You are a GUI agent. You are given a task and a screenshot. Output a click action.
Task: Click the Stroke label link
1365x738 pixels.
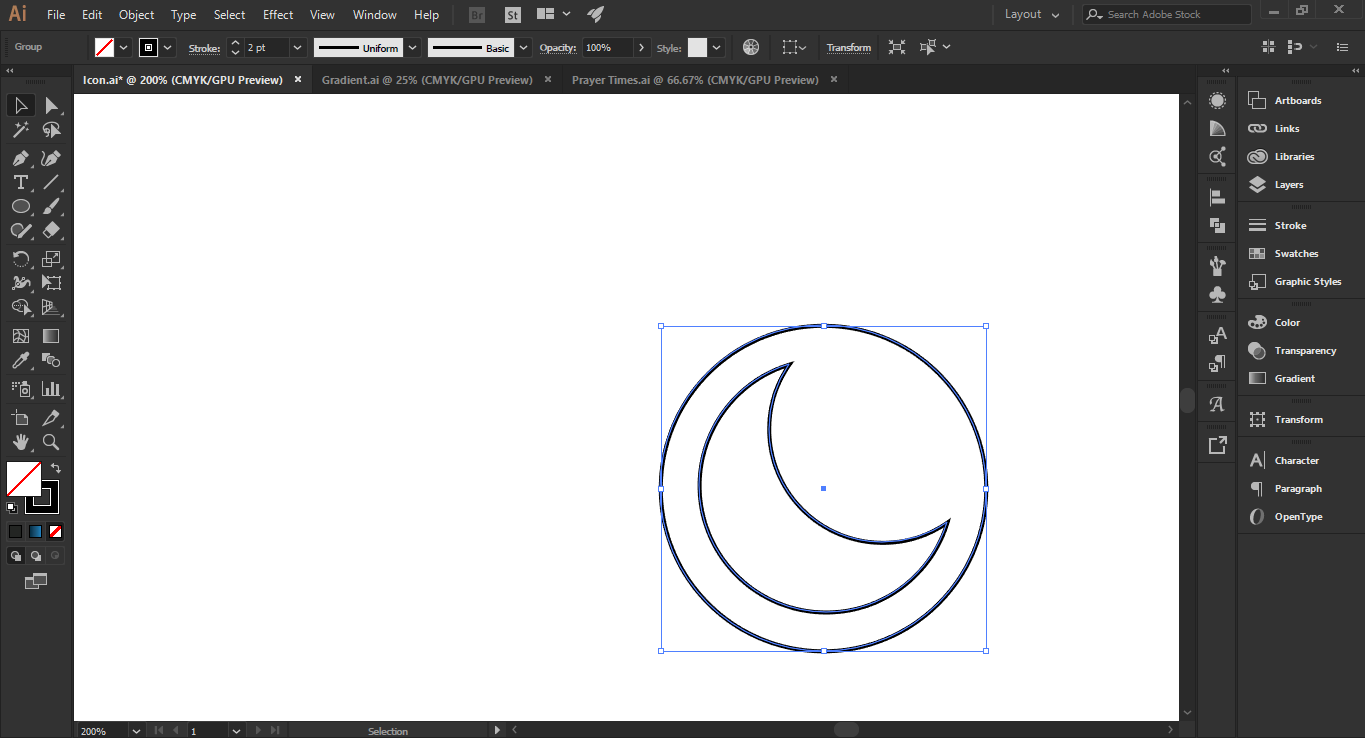pyautogui.click(x=204, y=48)
